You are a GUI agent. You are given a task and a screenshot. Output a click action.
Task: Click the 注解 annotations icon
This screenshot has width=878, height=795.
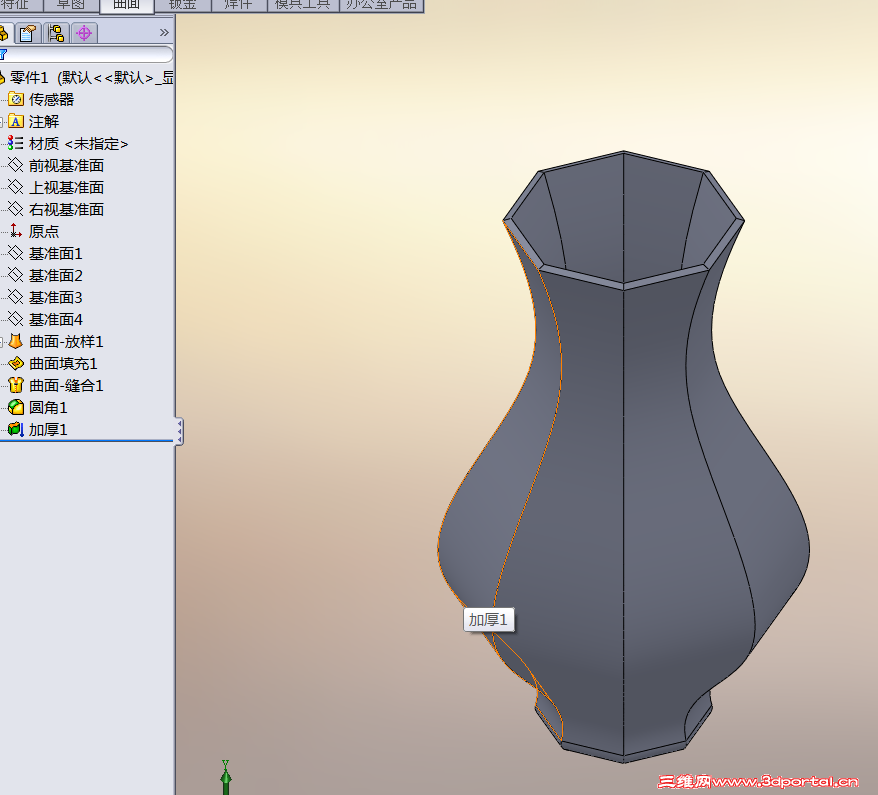[16, 121]
